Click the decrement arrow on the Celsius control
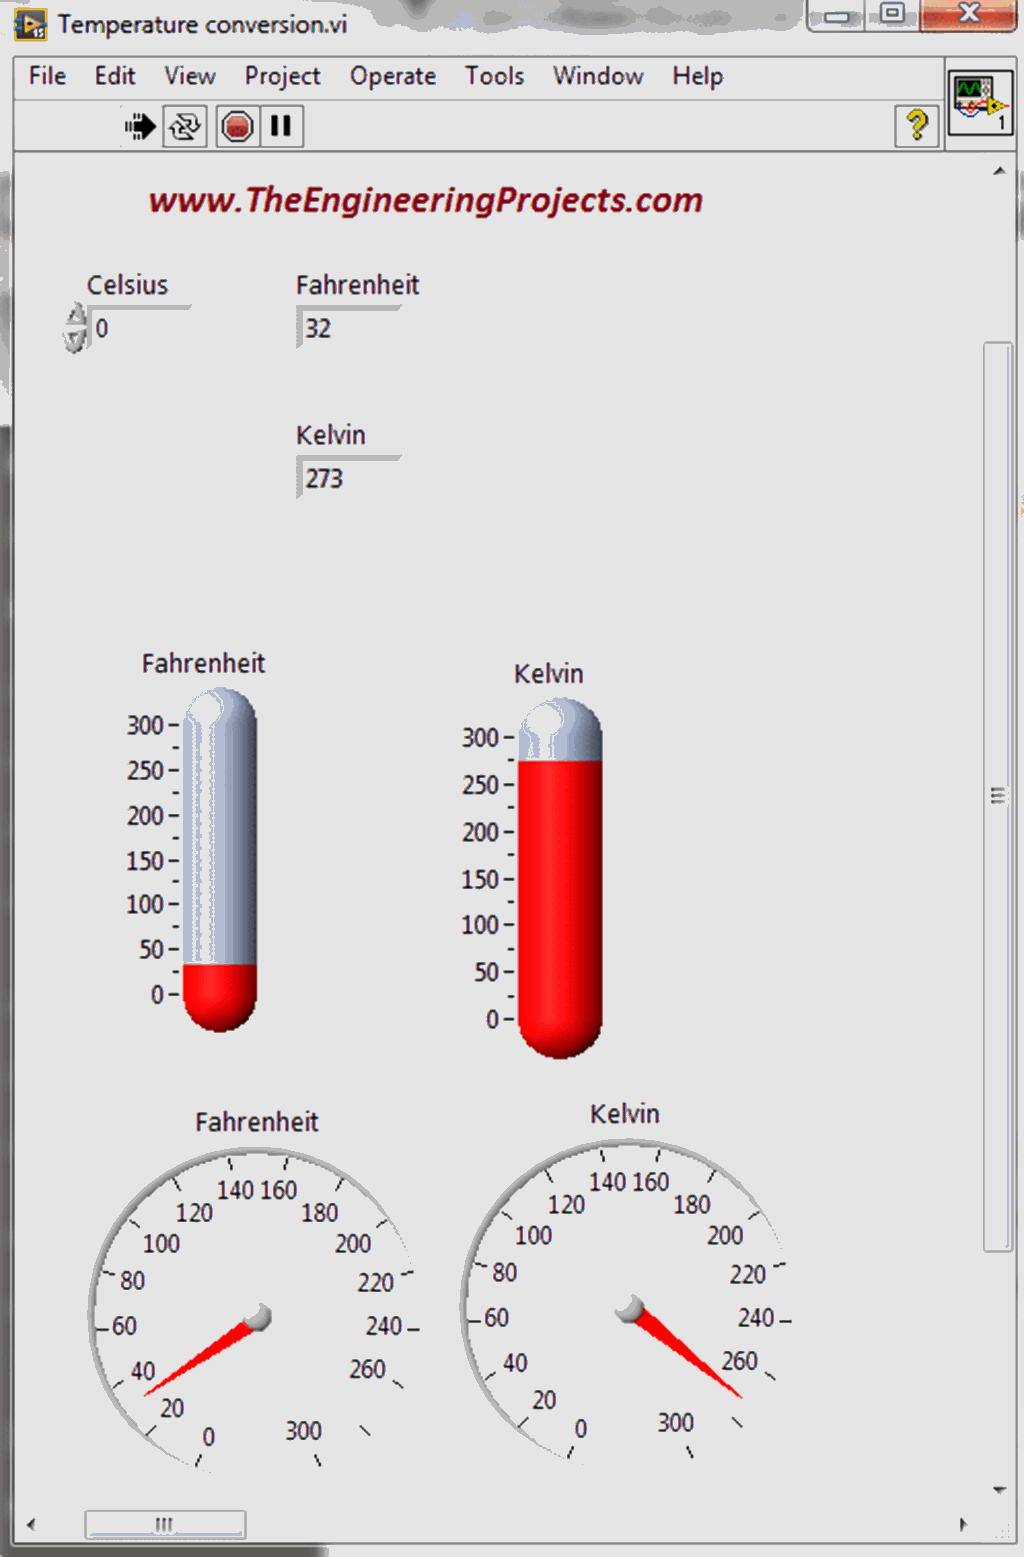1024x1557 pixels. coord(73,339)
